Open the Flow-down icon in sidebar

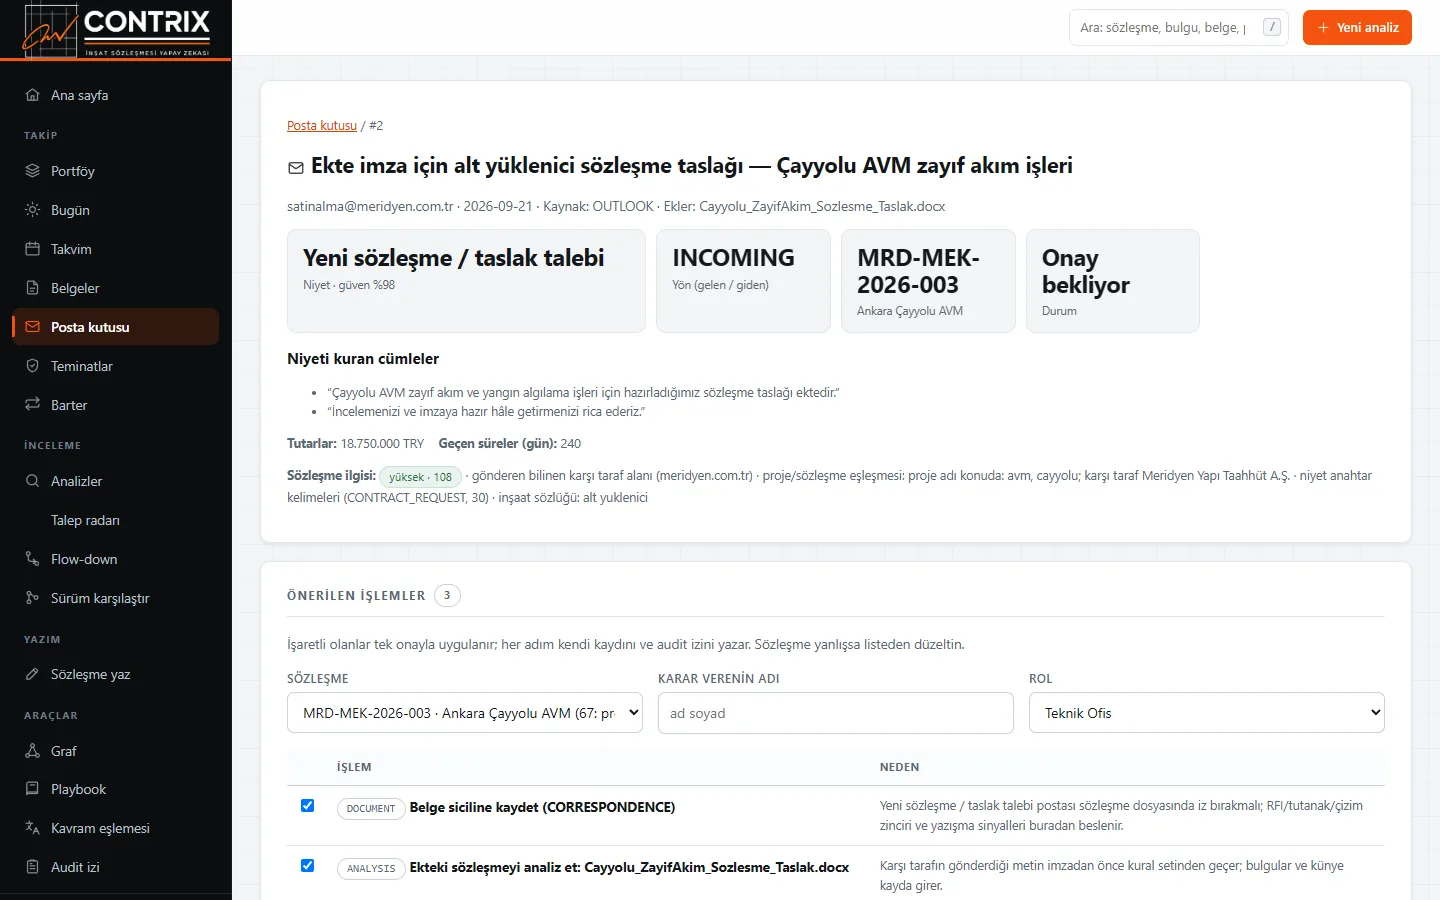tap(32, 559)
